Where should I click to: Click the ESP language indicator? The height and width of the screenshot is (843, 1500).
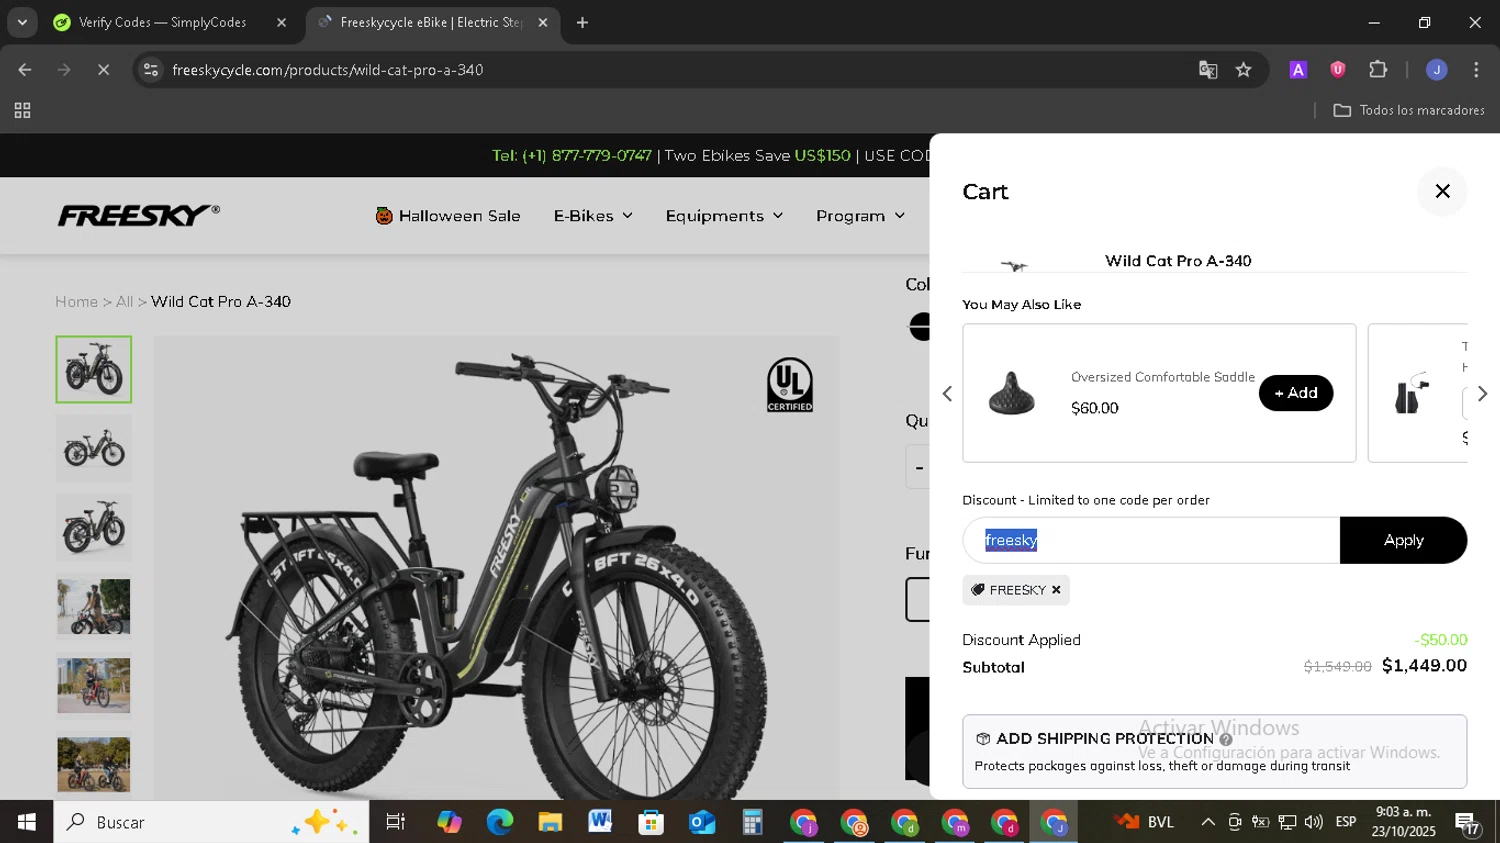coord(1346,822)
